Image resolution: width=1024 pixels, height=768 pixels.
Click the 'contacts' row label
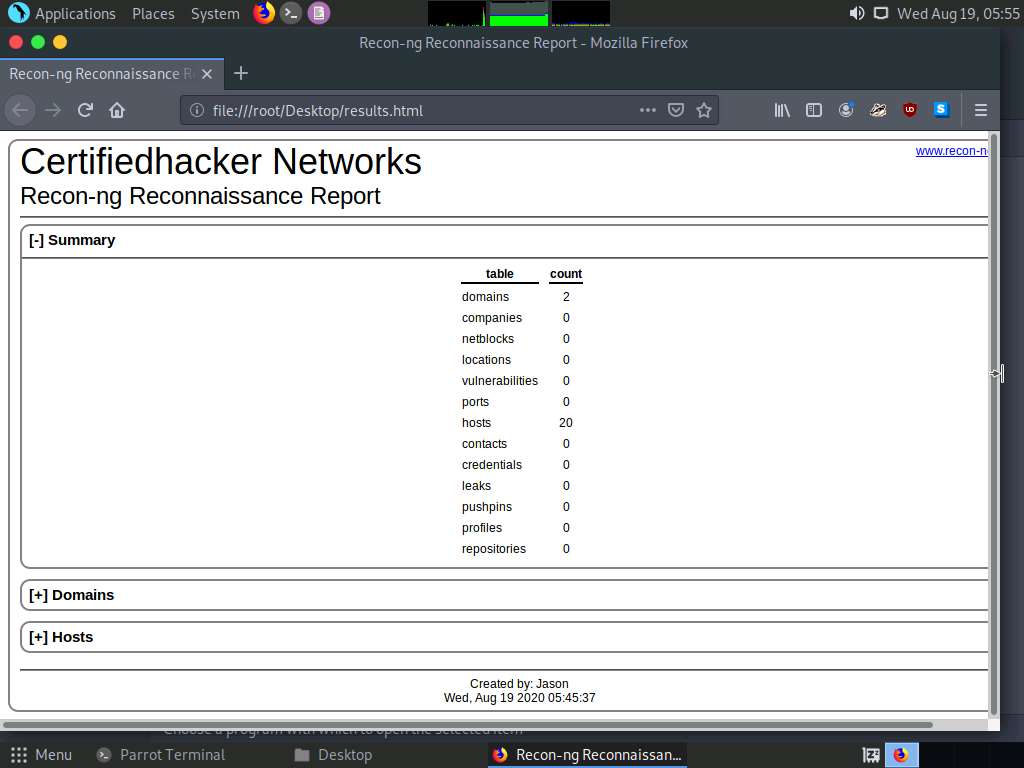point(484,444)
